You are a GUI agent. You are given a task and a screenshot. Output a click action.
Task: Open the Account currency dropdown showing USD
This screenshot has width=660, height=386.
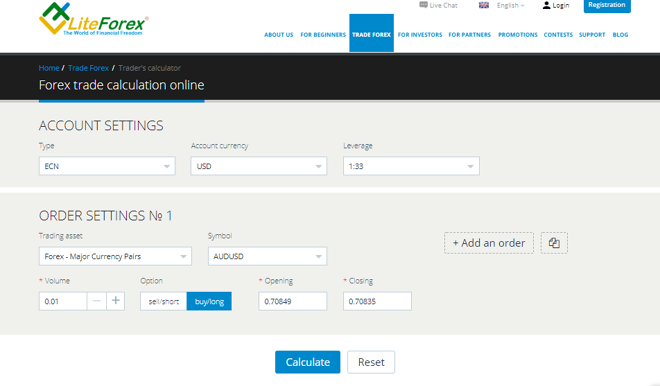click(x=259, y=166)
